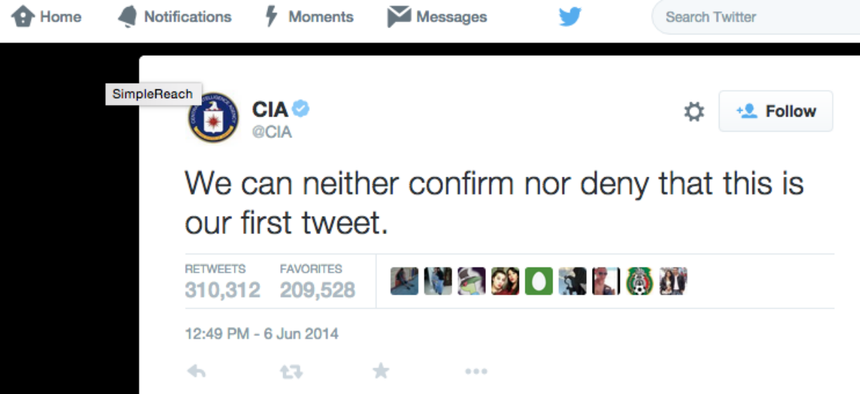The width and height of the screenshot is (860, 394).
Task: Follow the CIA account
Action: (776, 111)
